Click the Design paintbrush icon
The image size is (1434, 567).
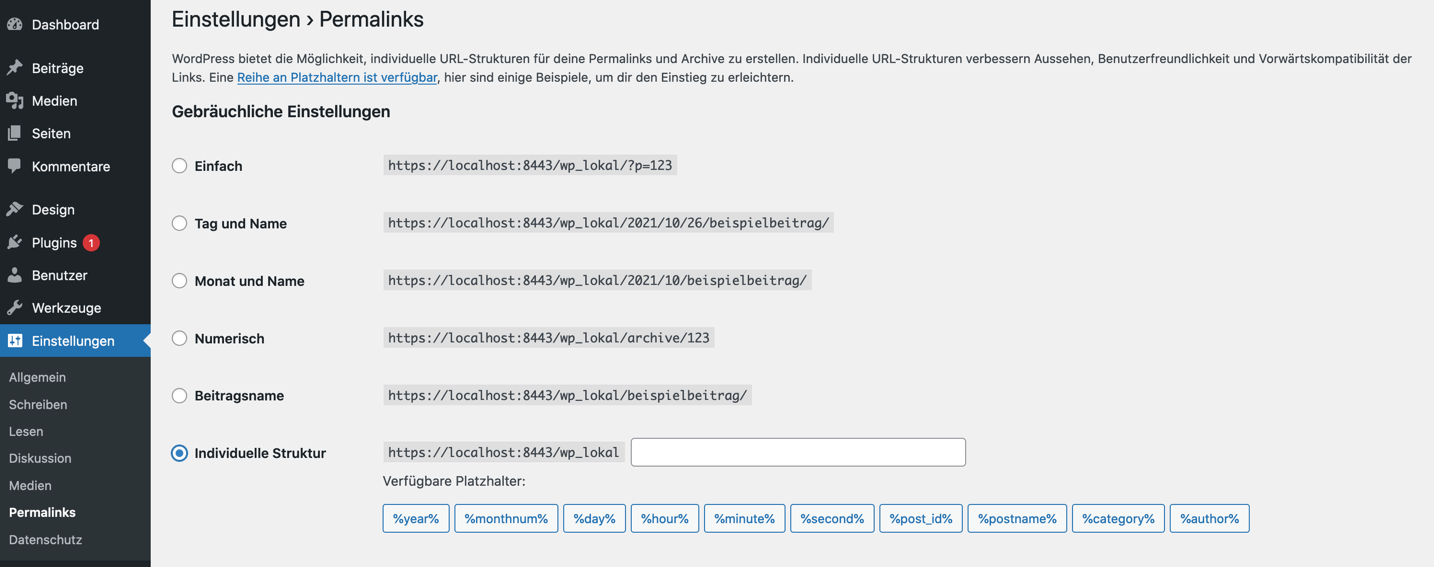point(15,209)
